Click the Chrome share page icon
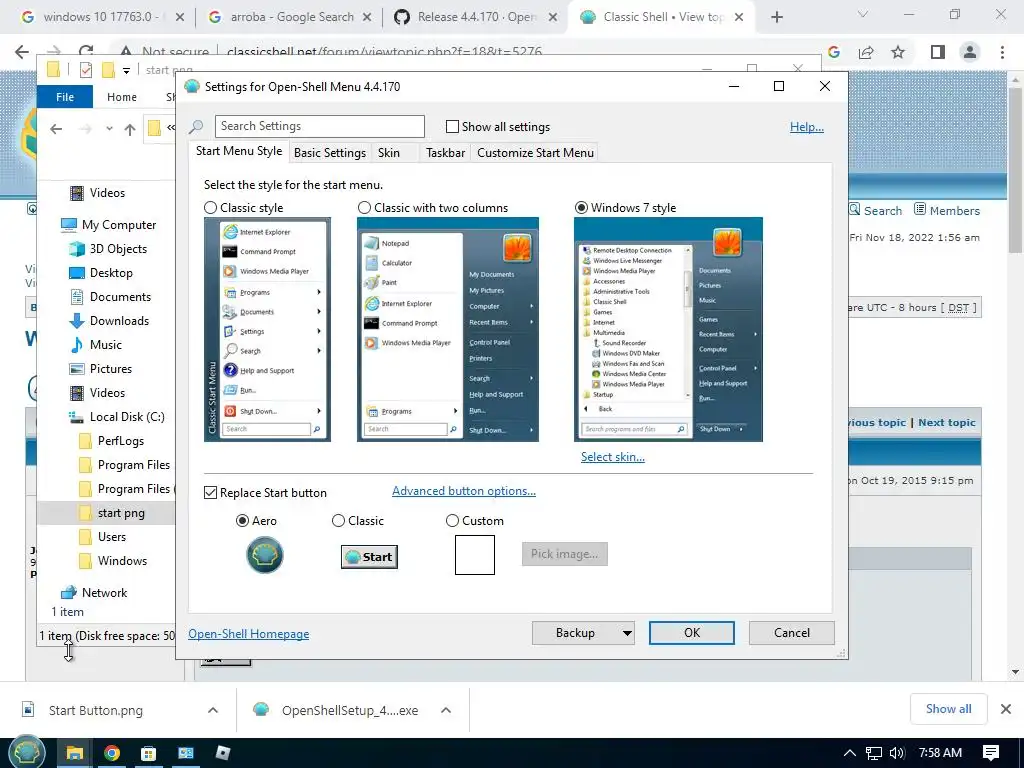This screenshot has height=768, width=1024. click(866, 52)
